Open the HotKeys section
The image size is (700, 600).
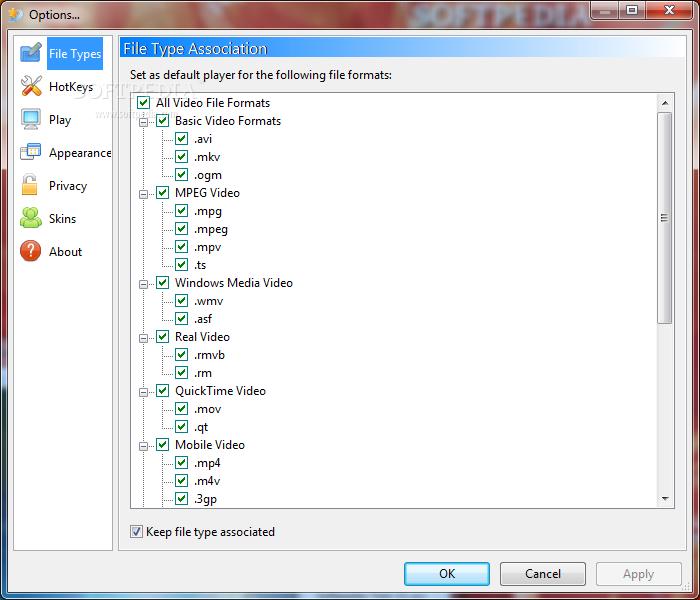coord(71,87)
